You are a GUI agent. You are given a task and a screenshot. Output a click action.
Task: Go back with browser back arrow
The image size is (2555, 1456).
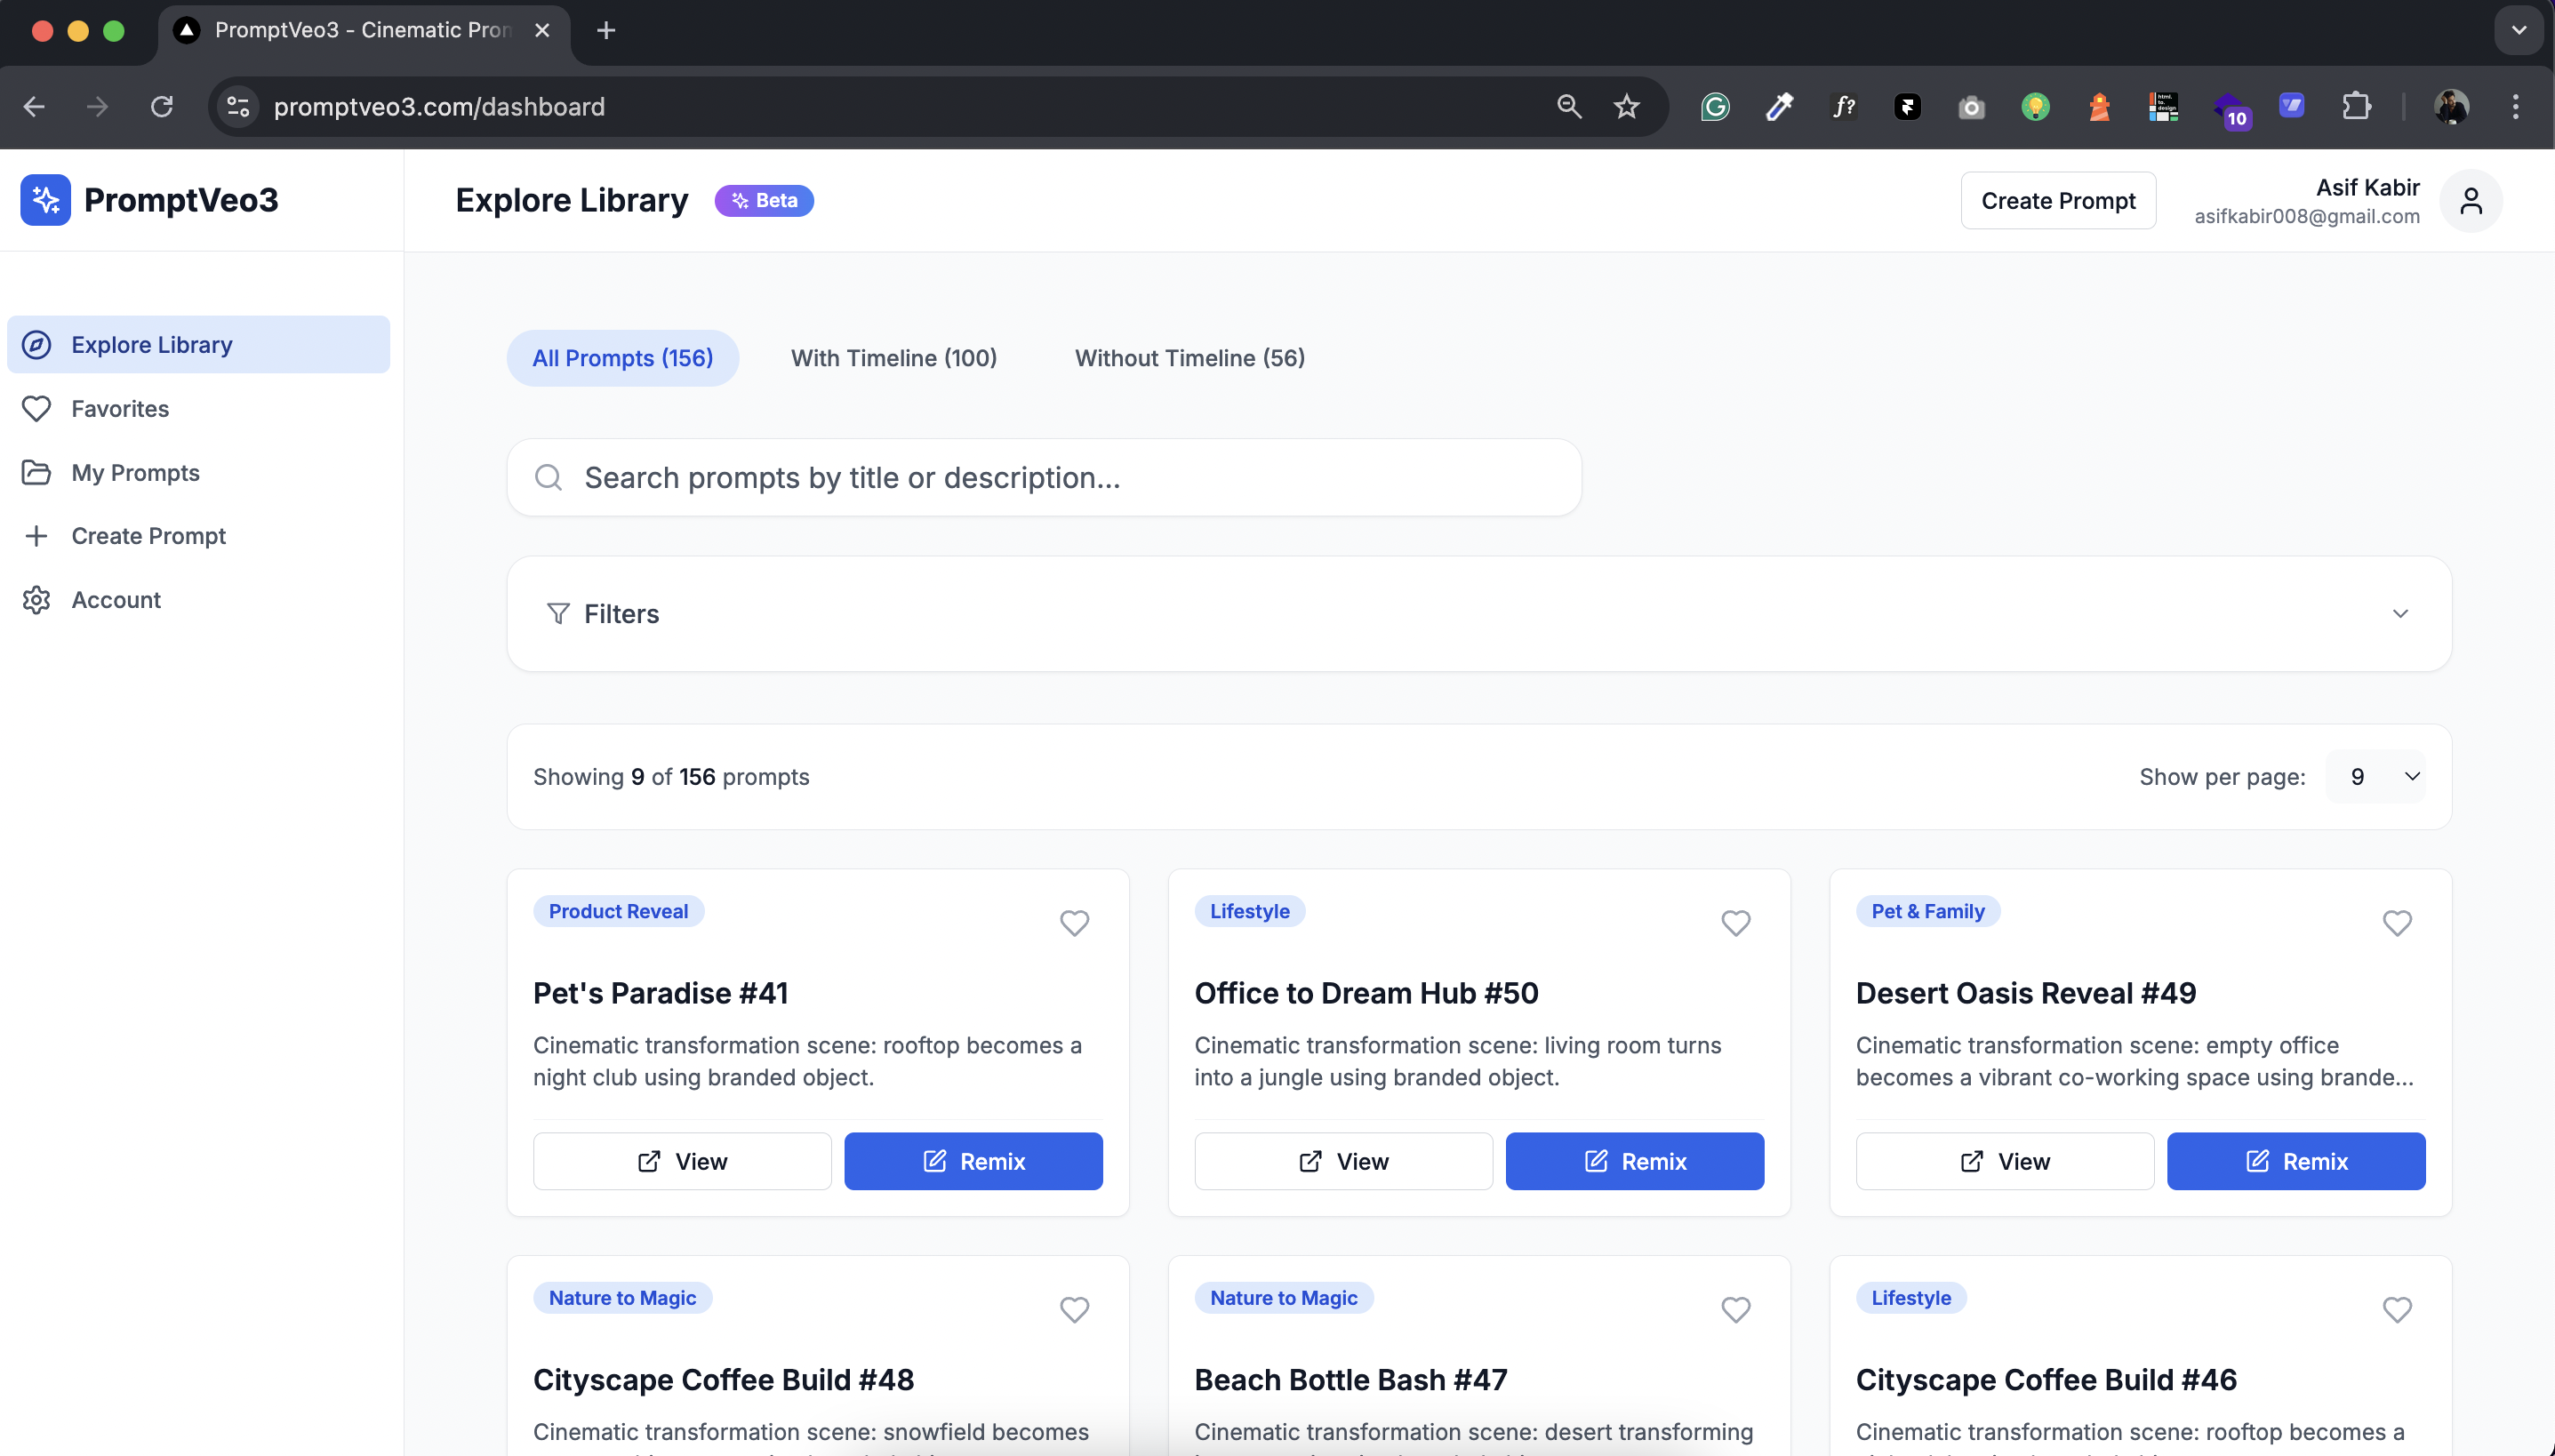[34, 106]
